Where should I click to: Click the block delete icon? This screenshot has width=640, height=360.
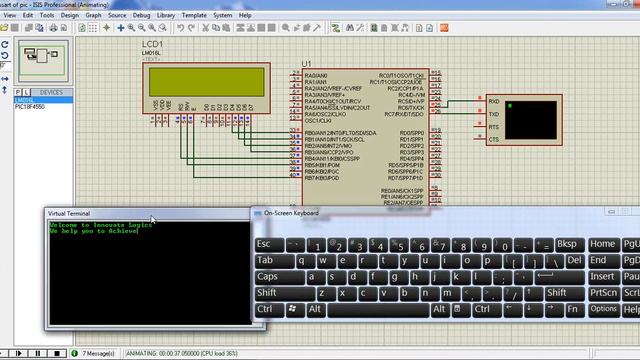coord(271,28)
